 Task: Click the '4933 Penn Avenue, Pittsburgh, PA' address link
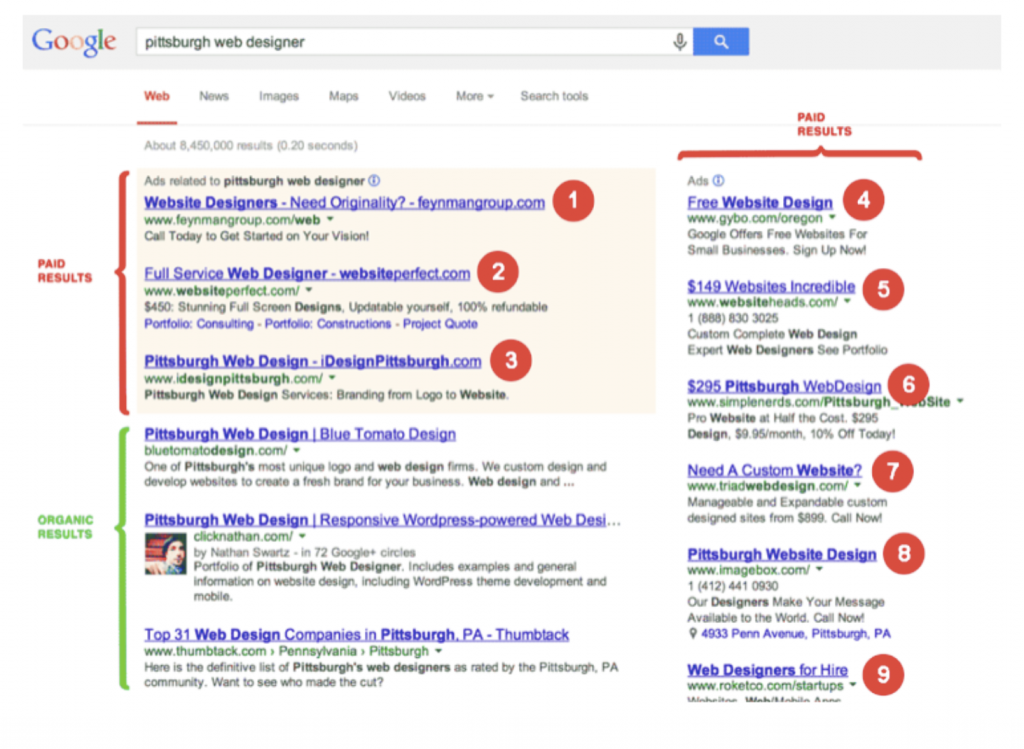pyautogui.click(x=795, y=633)
